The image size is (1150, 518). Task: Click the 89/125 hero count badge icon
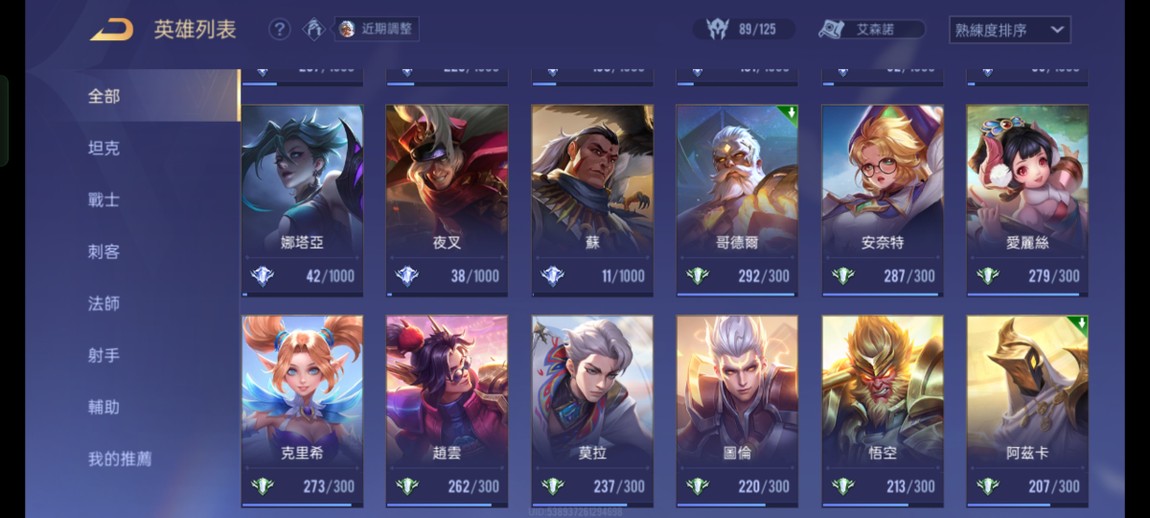click(717, 29)
